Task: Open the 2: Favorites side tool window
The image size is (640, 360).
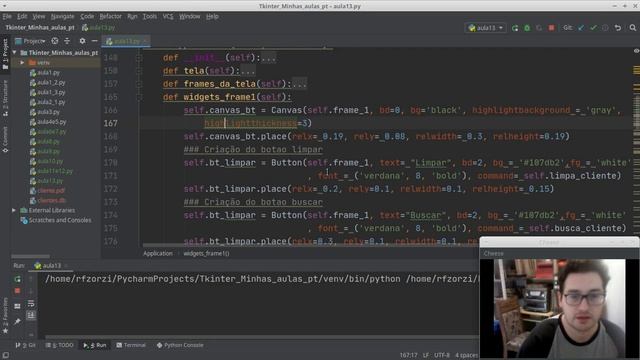Action: 5,315
